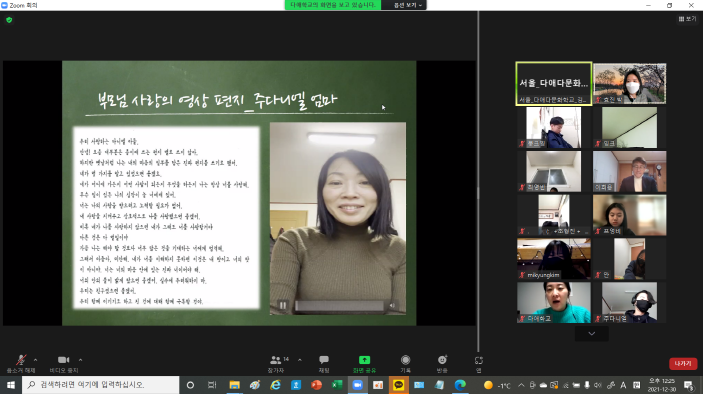Open the 앱 apps icon in Zoom toolbar
This screenshot has width=703, height=394.
[x=478, y=360]
